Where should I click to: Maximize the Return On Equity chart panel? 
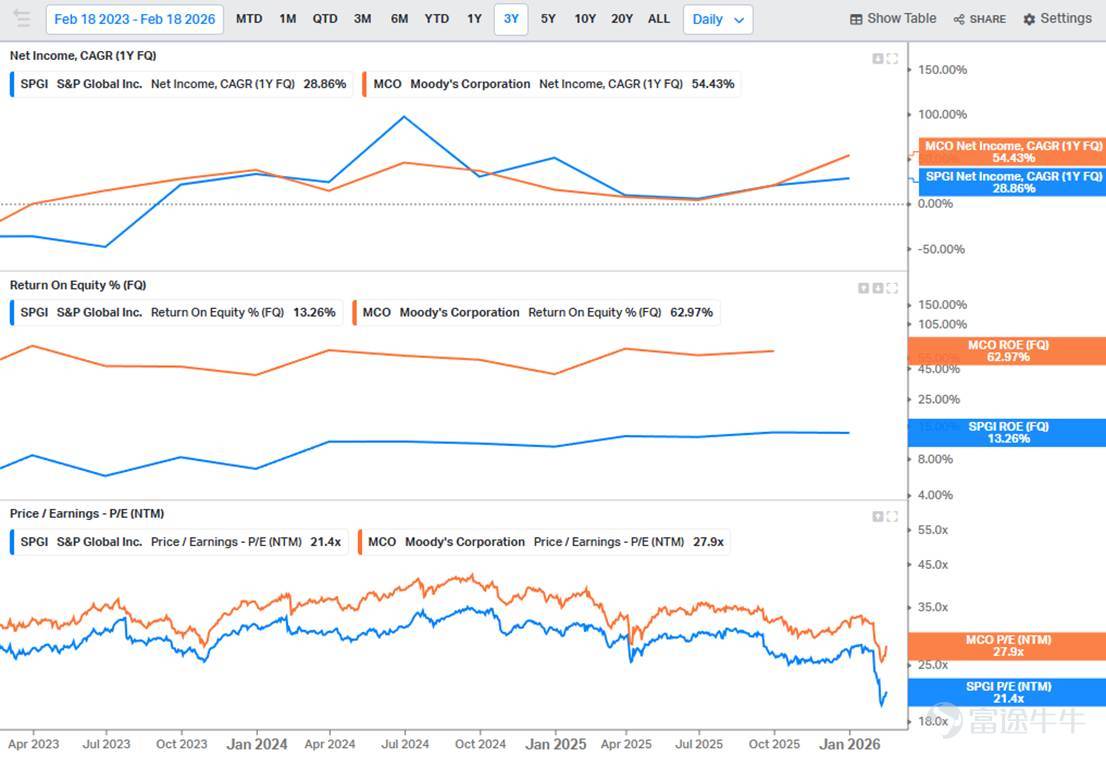tap(892, 288)
